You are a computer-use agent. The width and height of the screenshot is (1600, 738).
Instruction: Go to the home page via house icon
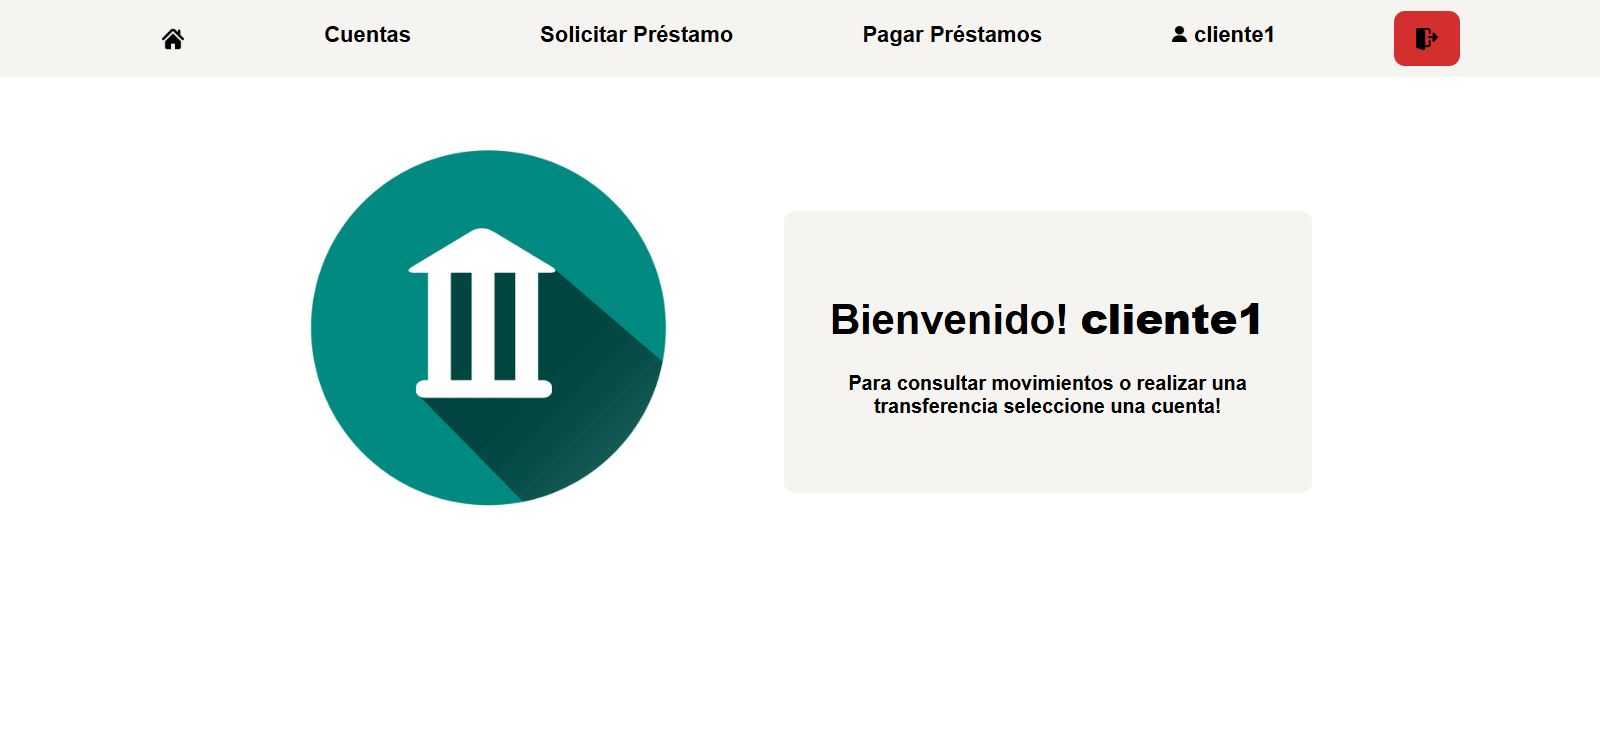pyautogui.click(x=173, y=39)
